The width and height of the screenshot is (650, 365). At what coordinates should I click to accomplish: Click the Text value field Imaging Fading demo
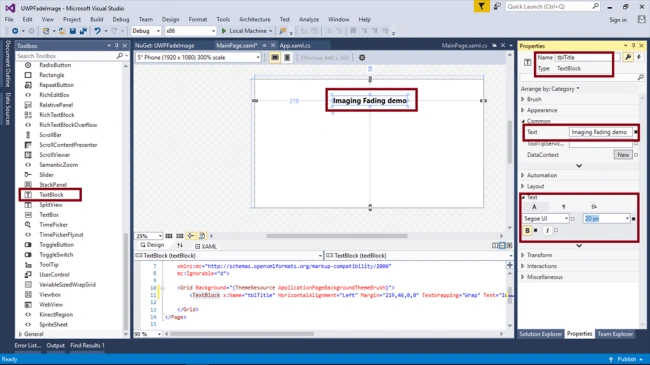click(x=601, y=132)
